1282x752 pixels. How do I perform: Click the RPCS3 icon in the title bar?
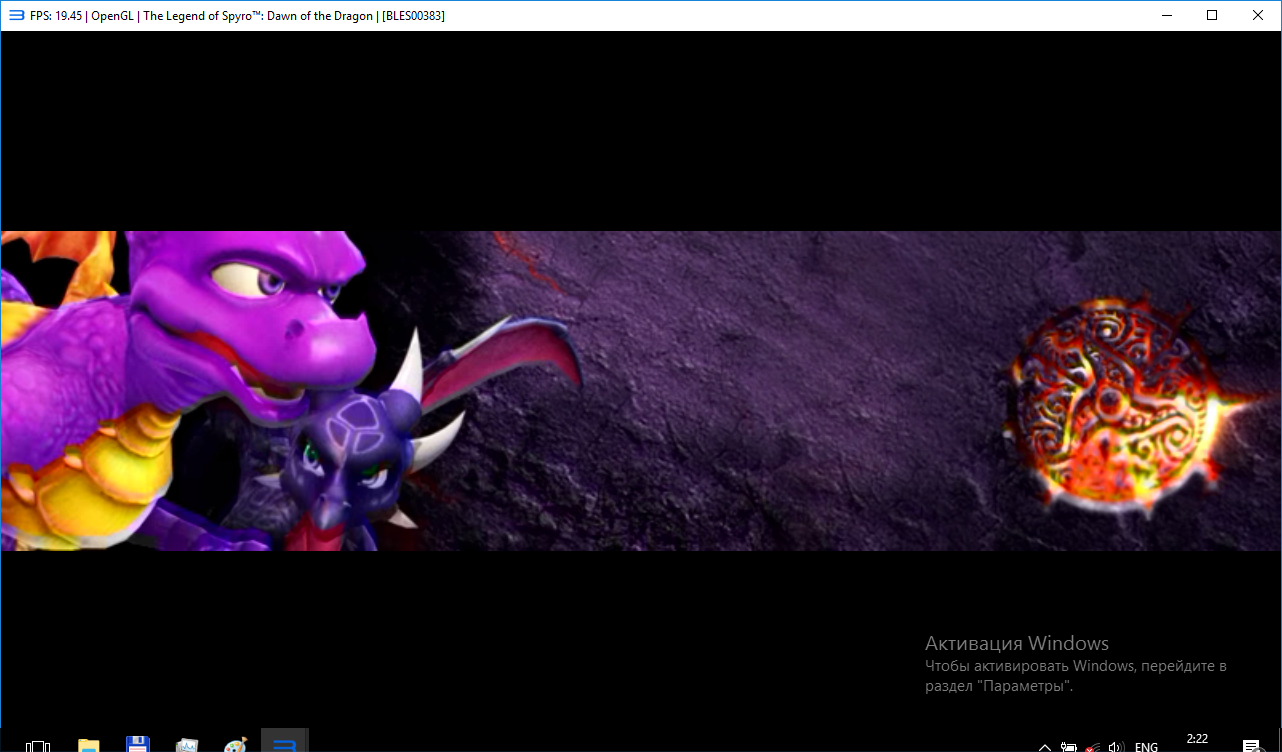pyautogui.click(x=16, y=15)
